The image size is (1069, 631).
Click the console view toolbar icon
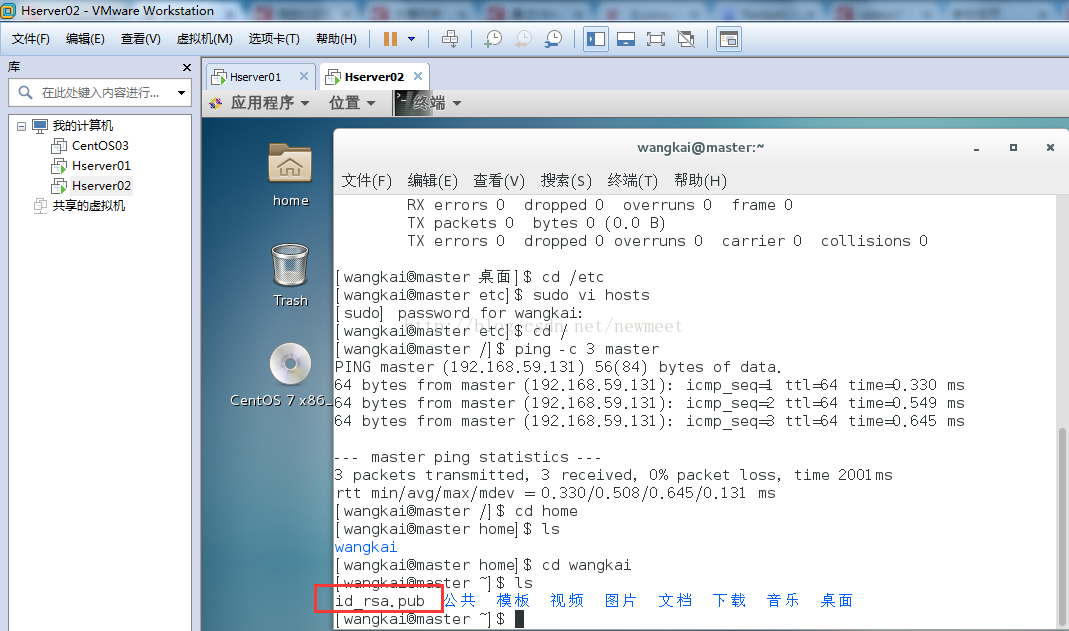coord(729,39)
